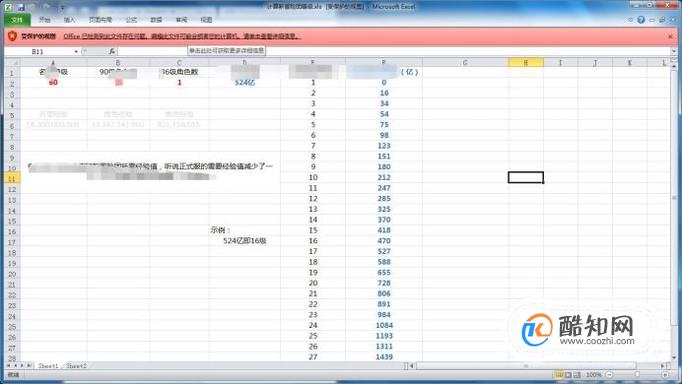Adjust the zoom slider handle
This screenshot has height=384, width=682.
(x=637, y=374)
